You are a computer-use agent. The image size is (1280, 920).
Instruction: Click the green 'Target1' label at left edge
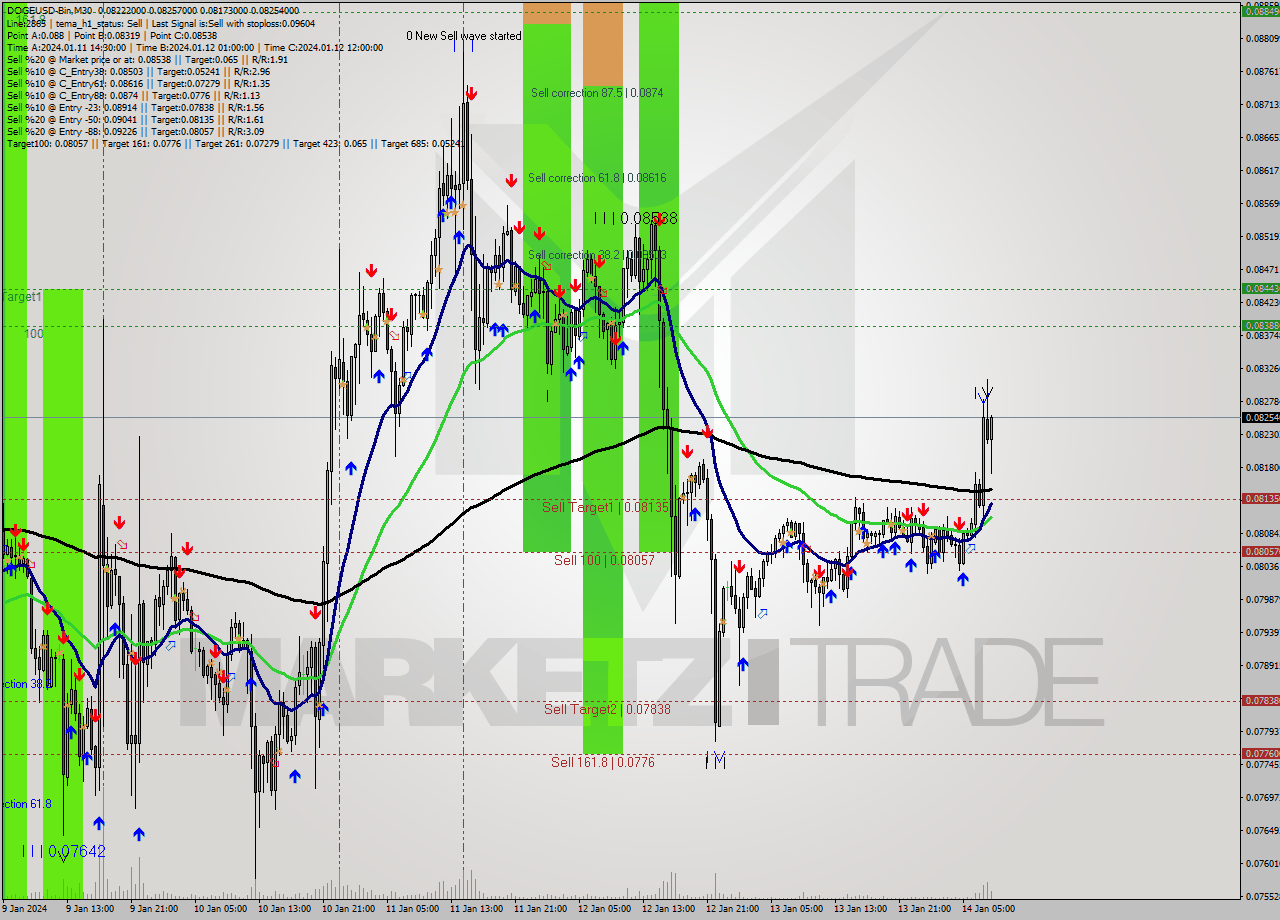pyautogui.click(x=21, y=297)
